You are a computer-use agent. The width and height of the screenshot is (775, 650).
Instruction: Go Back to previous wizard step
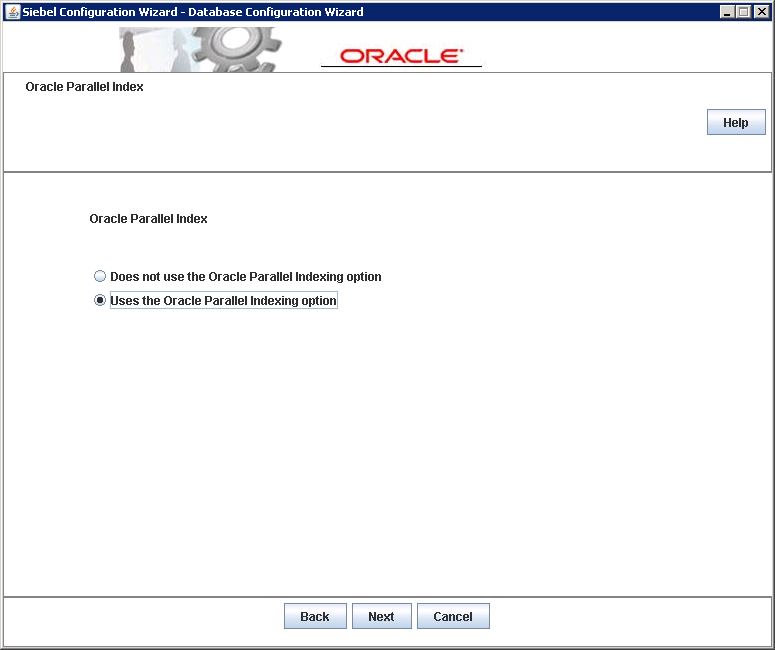pos(315,616)
